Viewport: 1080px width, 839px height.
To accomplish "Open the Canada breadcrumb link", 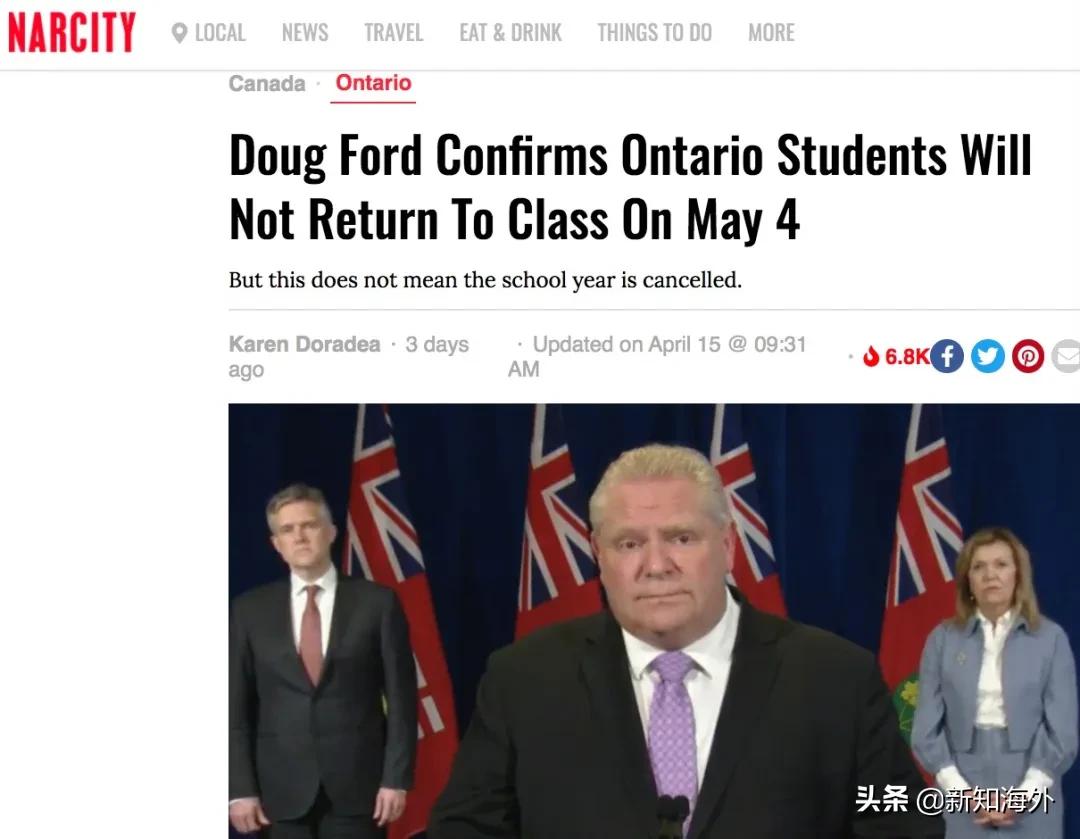I will point(267,83).
